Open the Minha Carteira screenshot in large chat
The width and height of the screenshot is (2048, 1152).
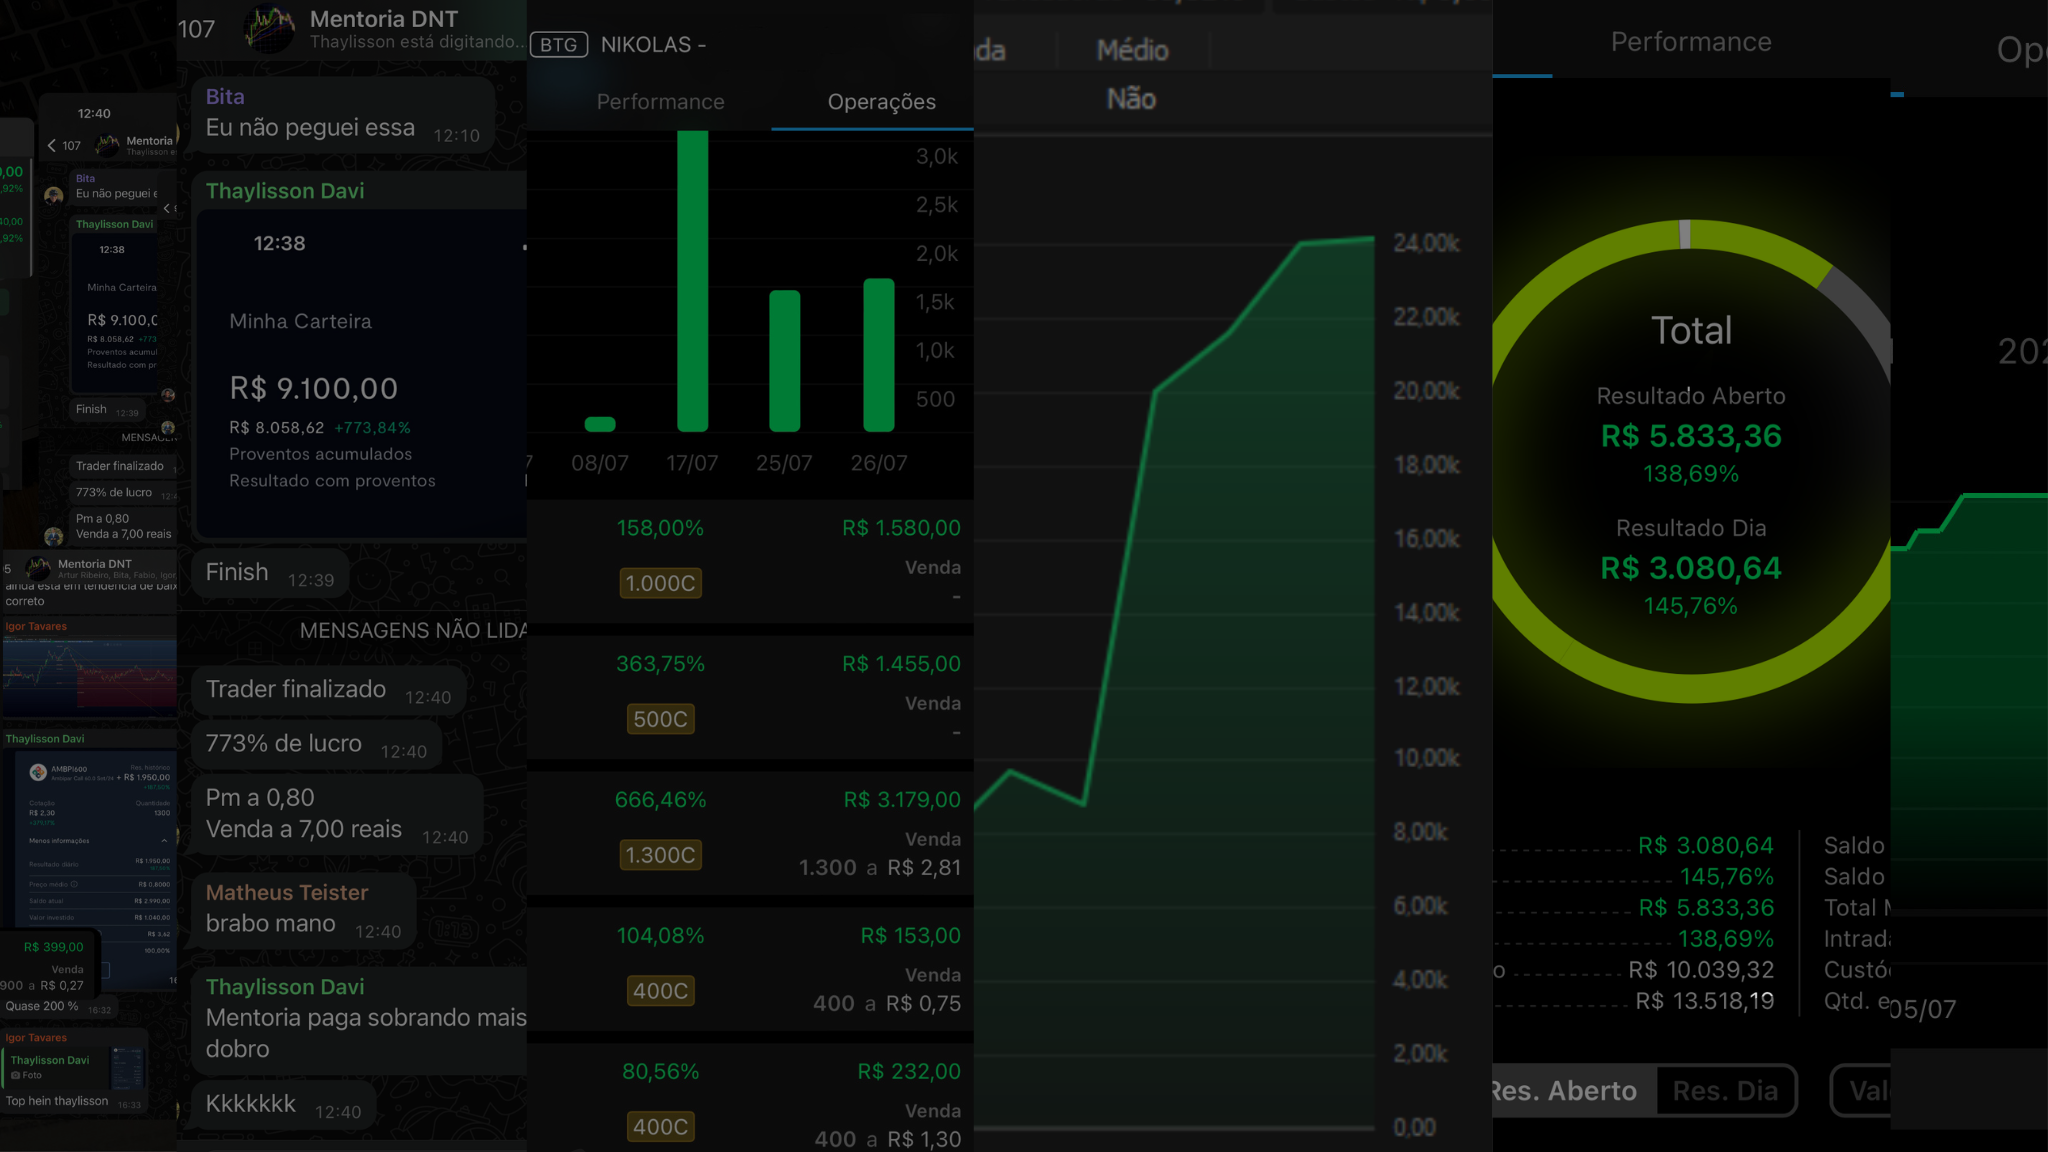point(362,373)
